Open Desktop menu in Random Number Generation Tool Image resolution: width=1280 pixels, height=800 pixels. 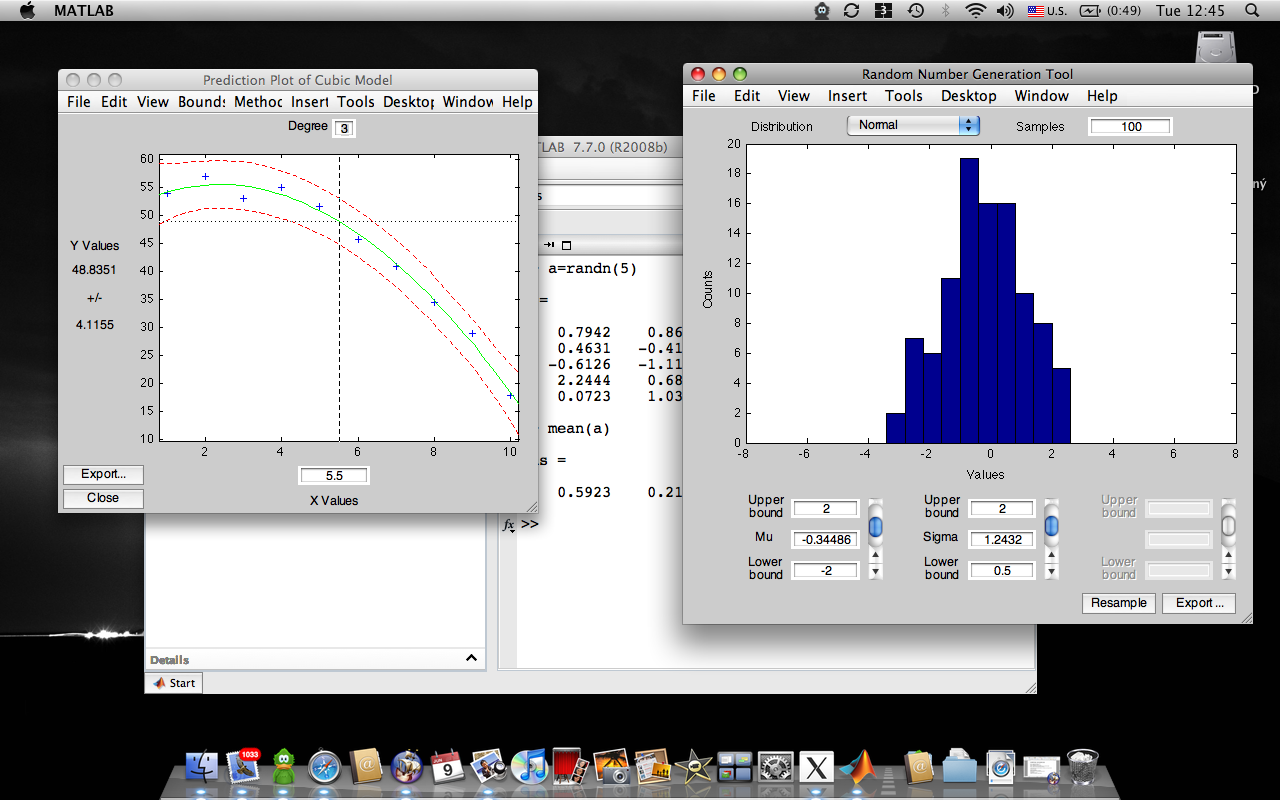pos(969,96)
